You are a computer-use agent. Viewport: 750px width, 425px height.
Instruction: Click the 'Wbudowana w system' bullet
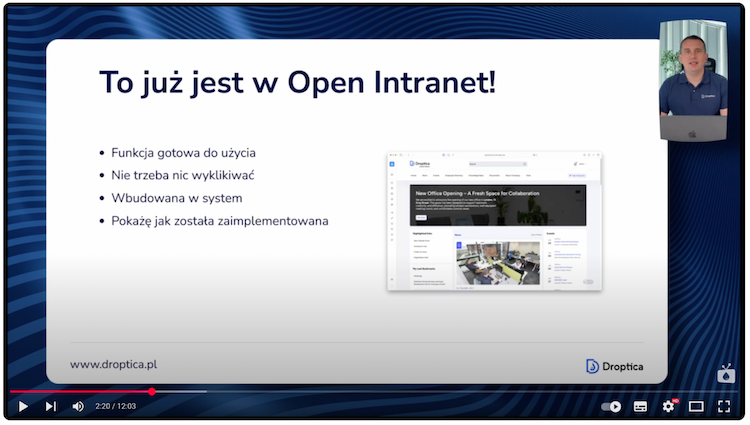click(176, 198)
